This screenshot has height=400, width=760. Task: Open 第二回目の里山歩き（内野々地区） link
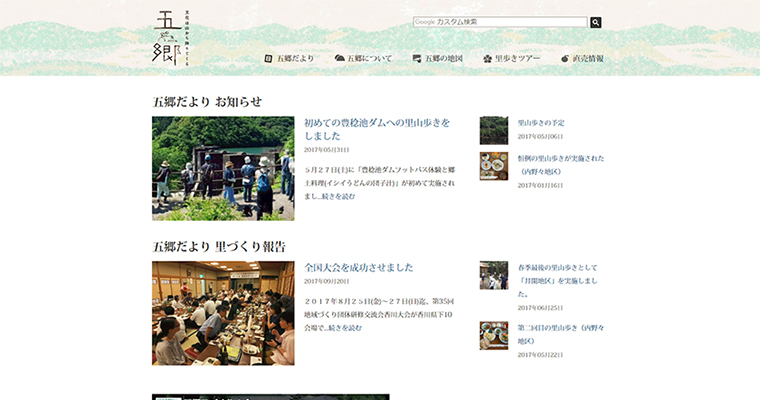(x=561, y=334)
